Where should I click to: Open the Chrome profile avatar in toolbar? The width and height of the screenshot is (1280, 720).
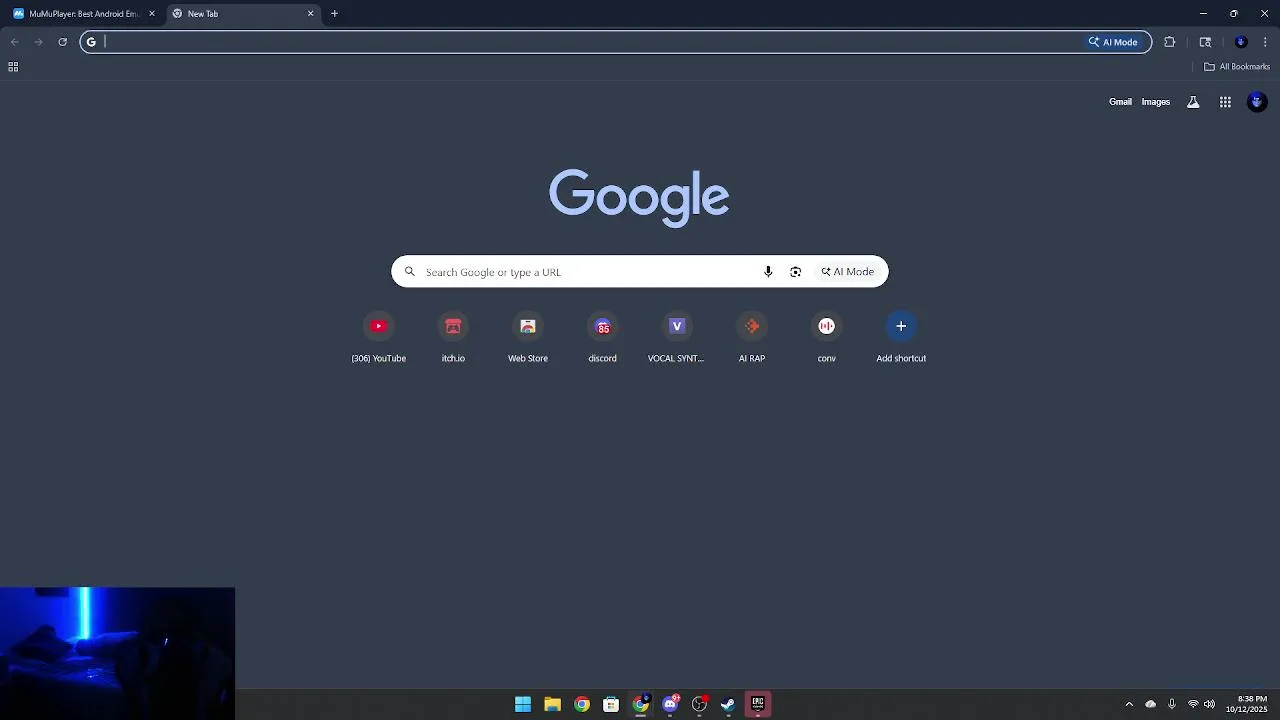pos(1241,42)
